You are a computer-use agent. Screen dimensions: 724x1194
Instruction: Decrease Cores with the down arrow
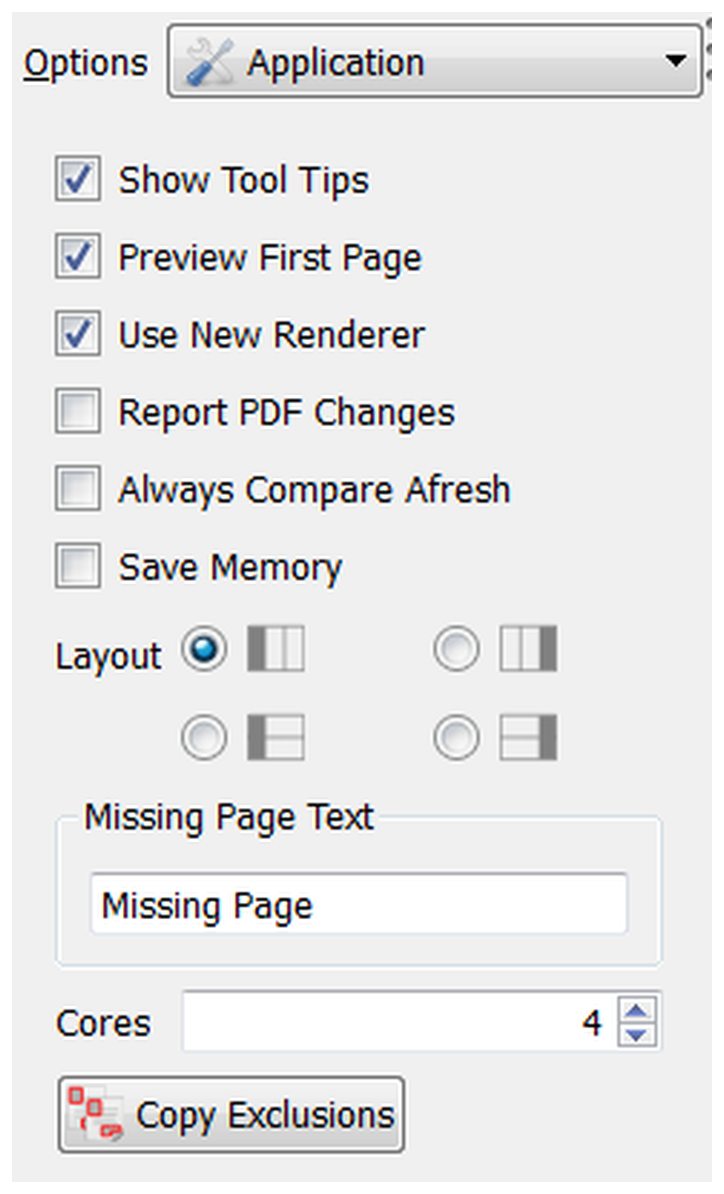(637, 1034)
